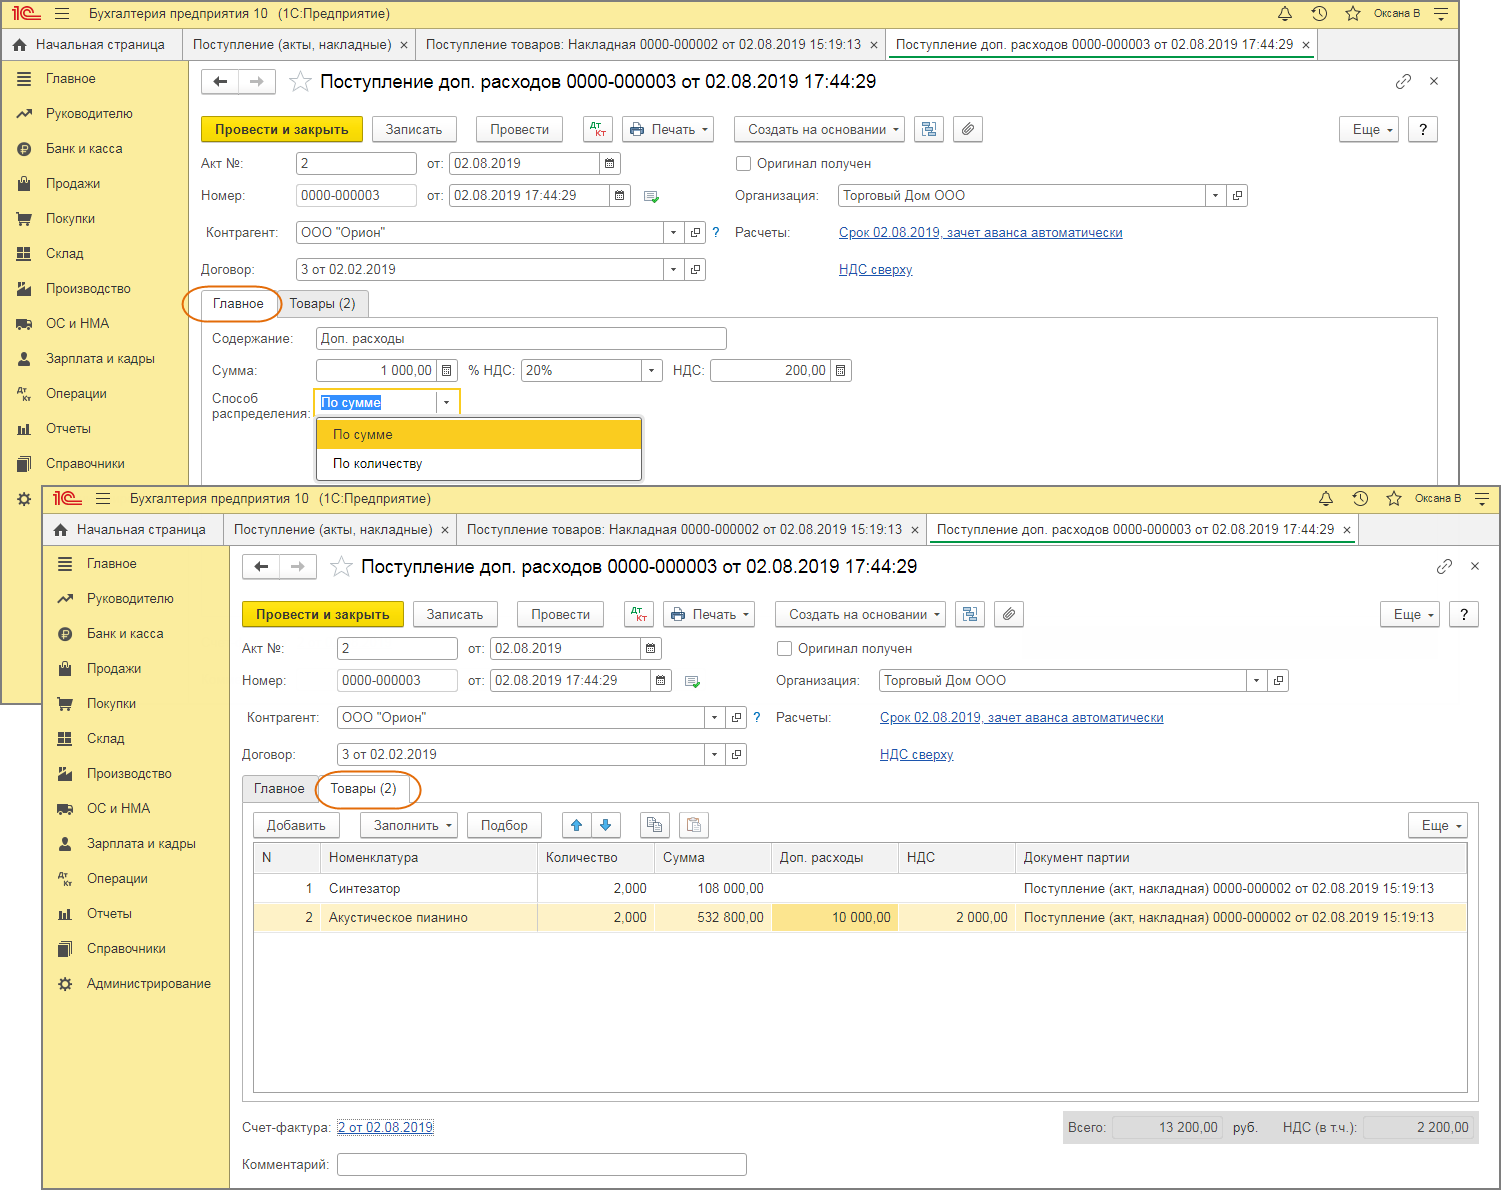This screenshot has width=1502, height=1191.
Task: Open Договор card in front window
Action: pyautogui.click(x=737, y=755)
